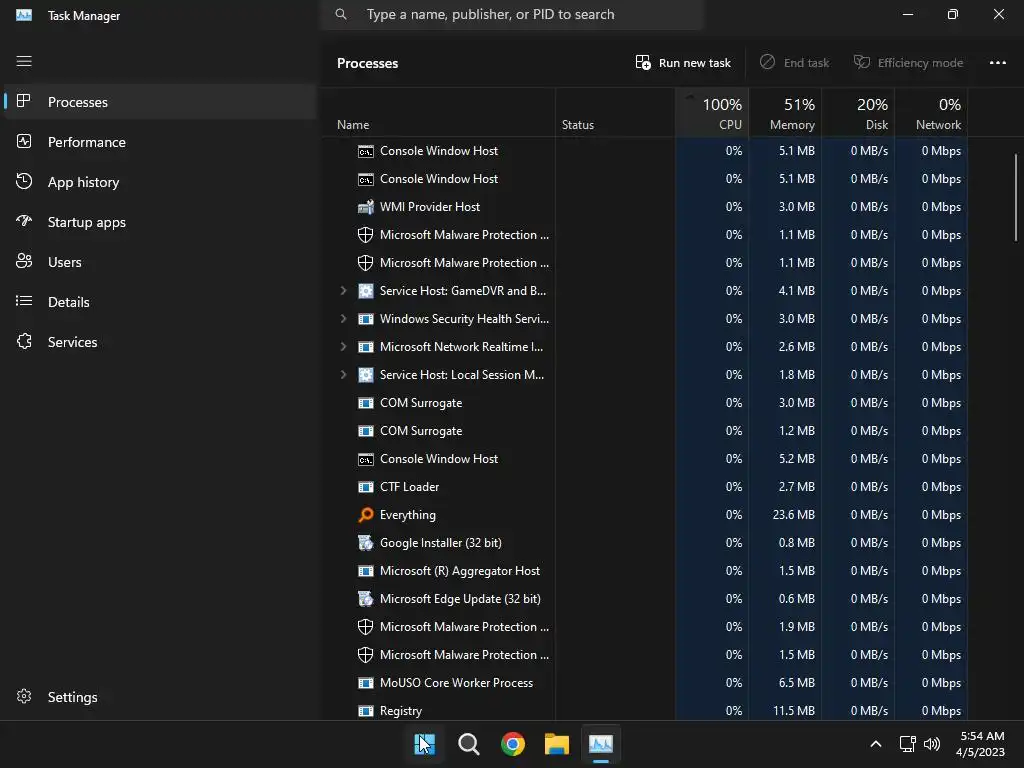Click the MoUSO Core Worker Process icon
1024x768 pixels.
click(x=366, y=682)
